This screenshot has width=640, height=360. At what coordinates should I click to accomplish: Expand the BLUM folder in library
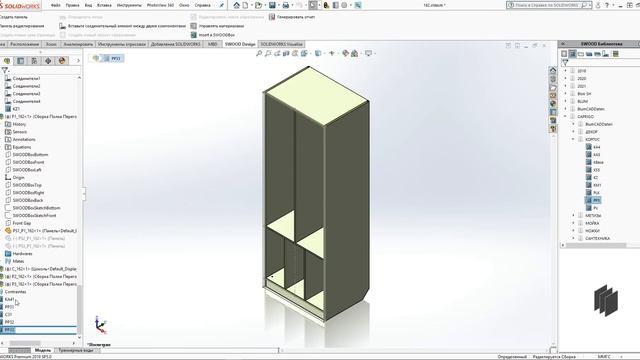565,101
